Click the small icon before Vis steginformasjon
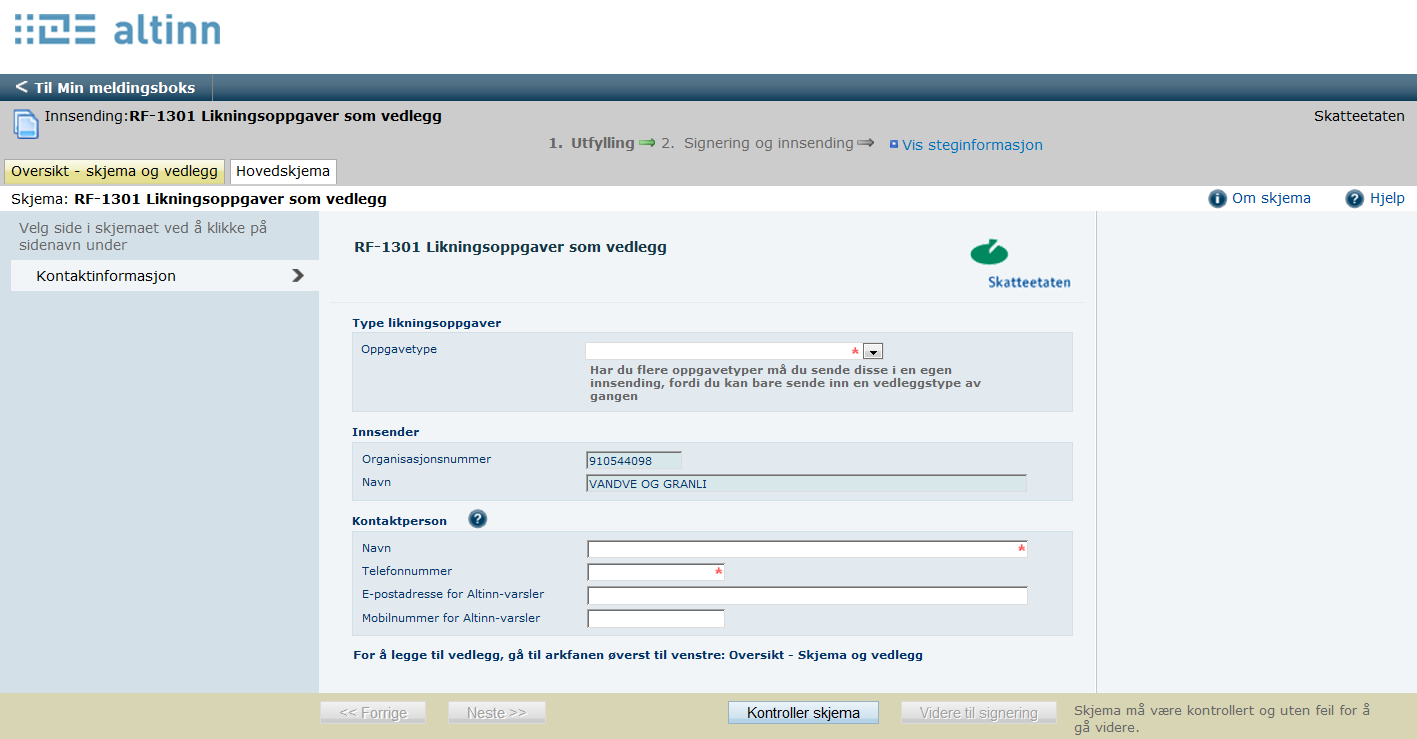The height and width of the screenshot is (739, 1417). 894,145
